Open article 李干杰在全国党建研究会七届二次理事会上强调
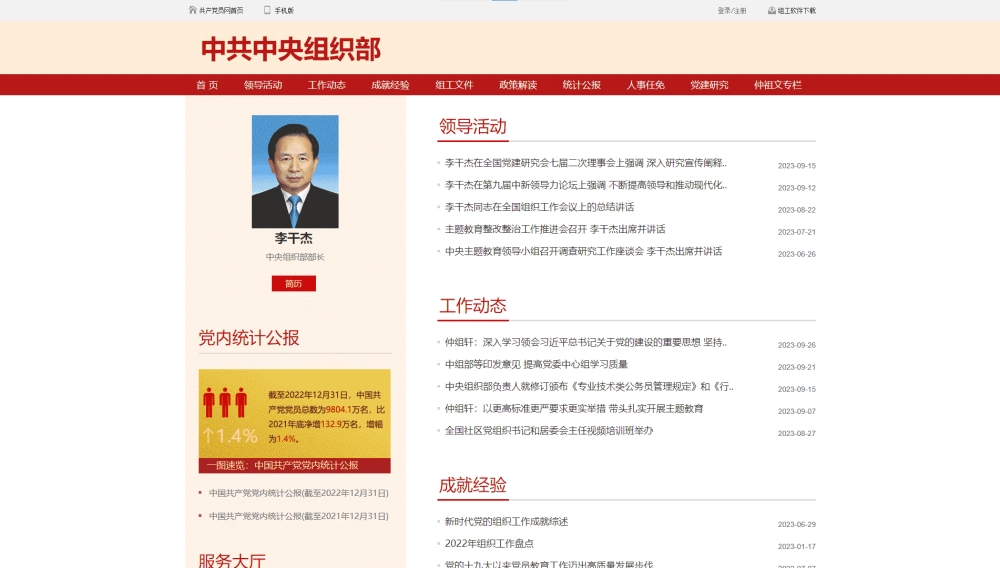This screenshot has width=1000, height=568. click(x=585, y=163)
